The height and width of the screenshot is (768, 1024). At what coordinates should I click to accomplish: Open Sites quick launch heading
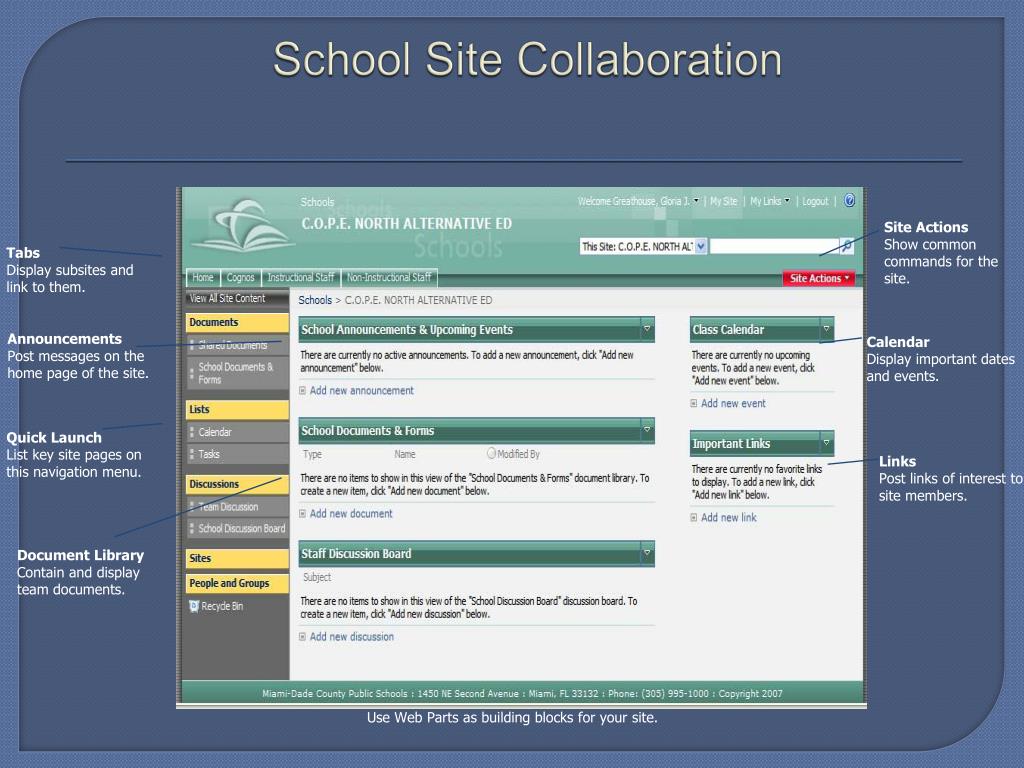[x=237, y=558]
